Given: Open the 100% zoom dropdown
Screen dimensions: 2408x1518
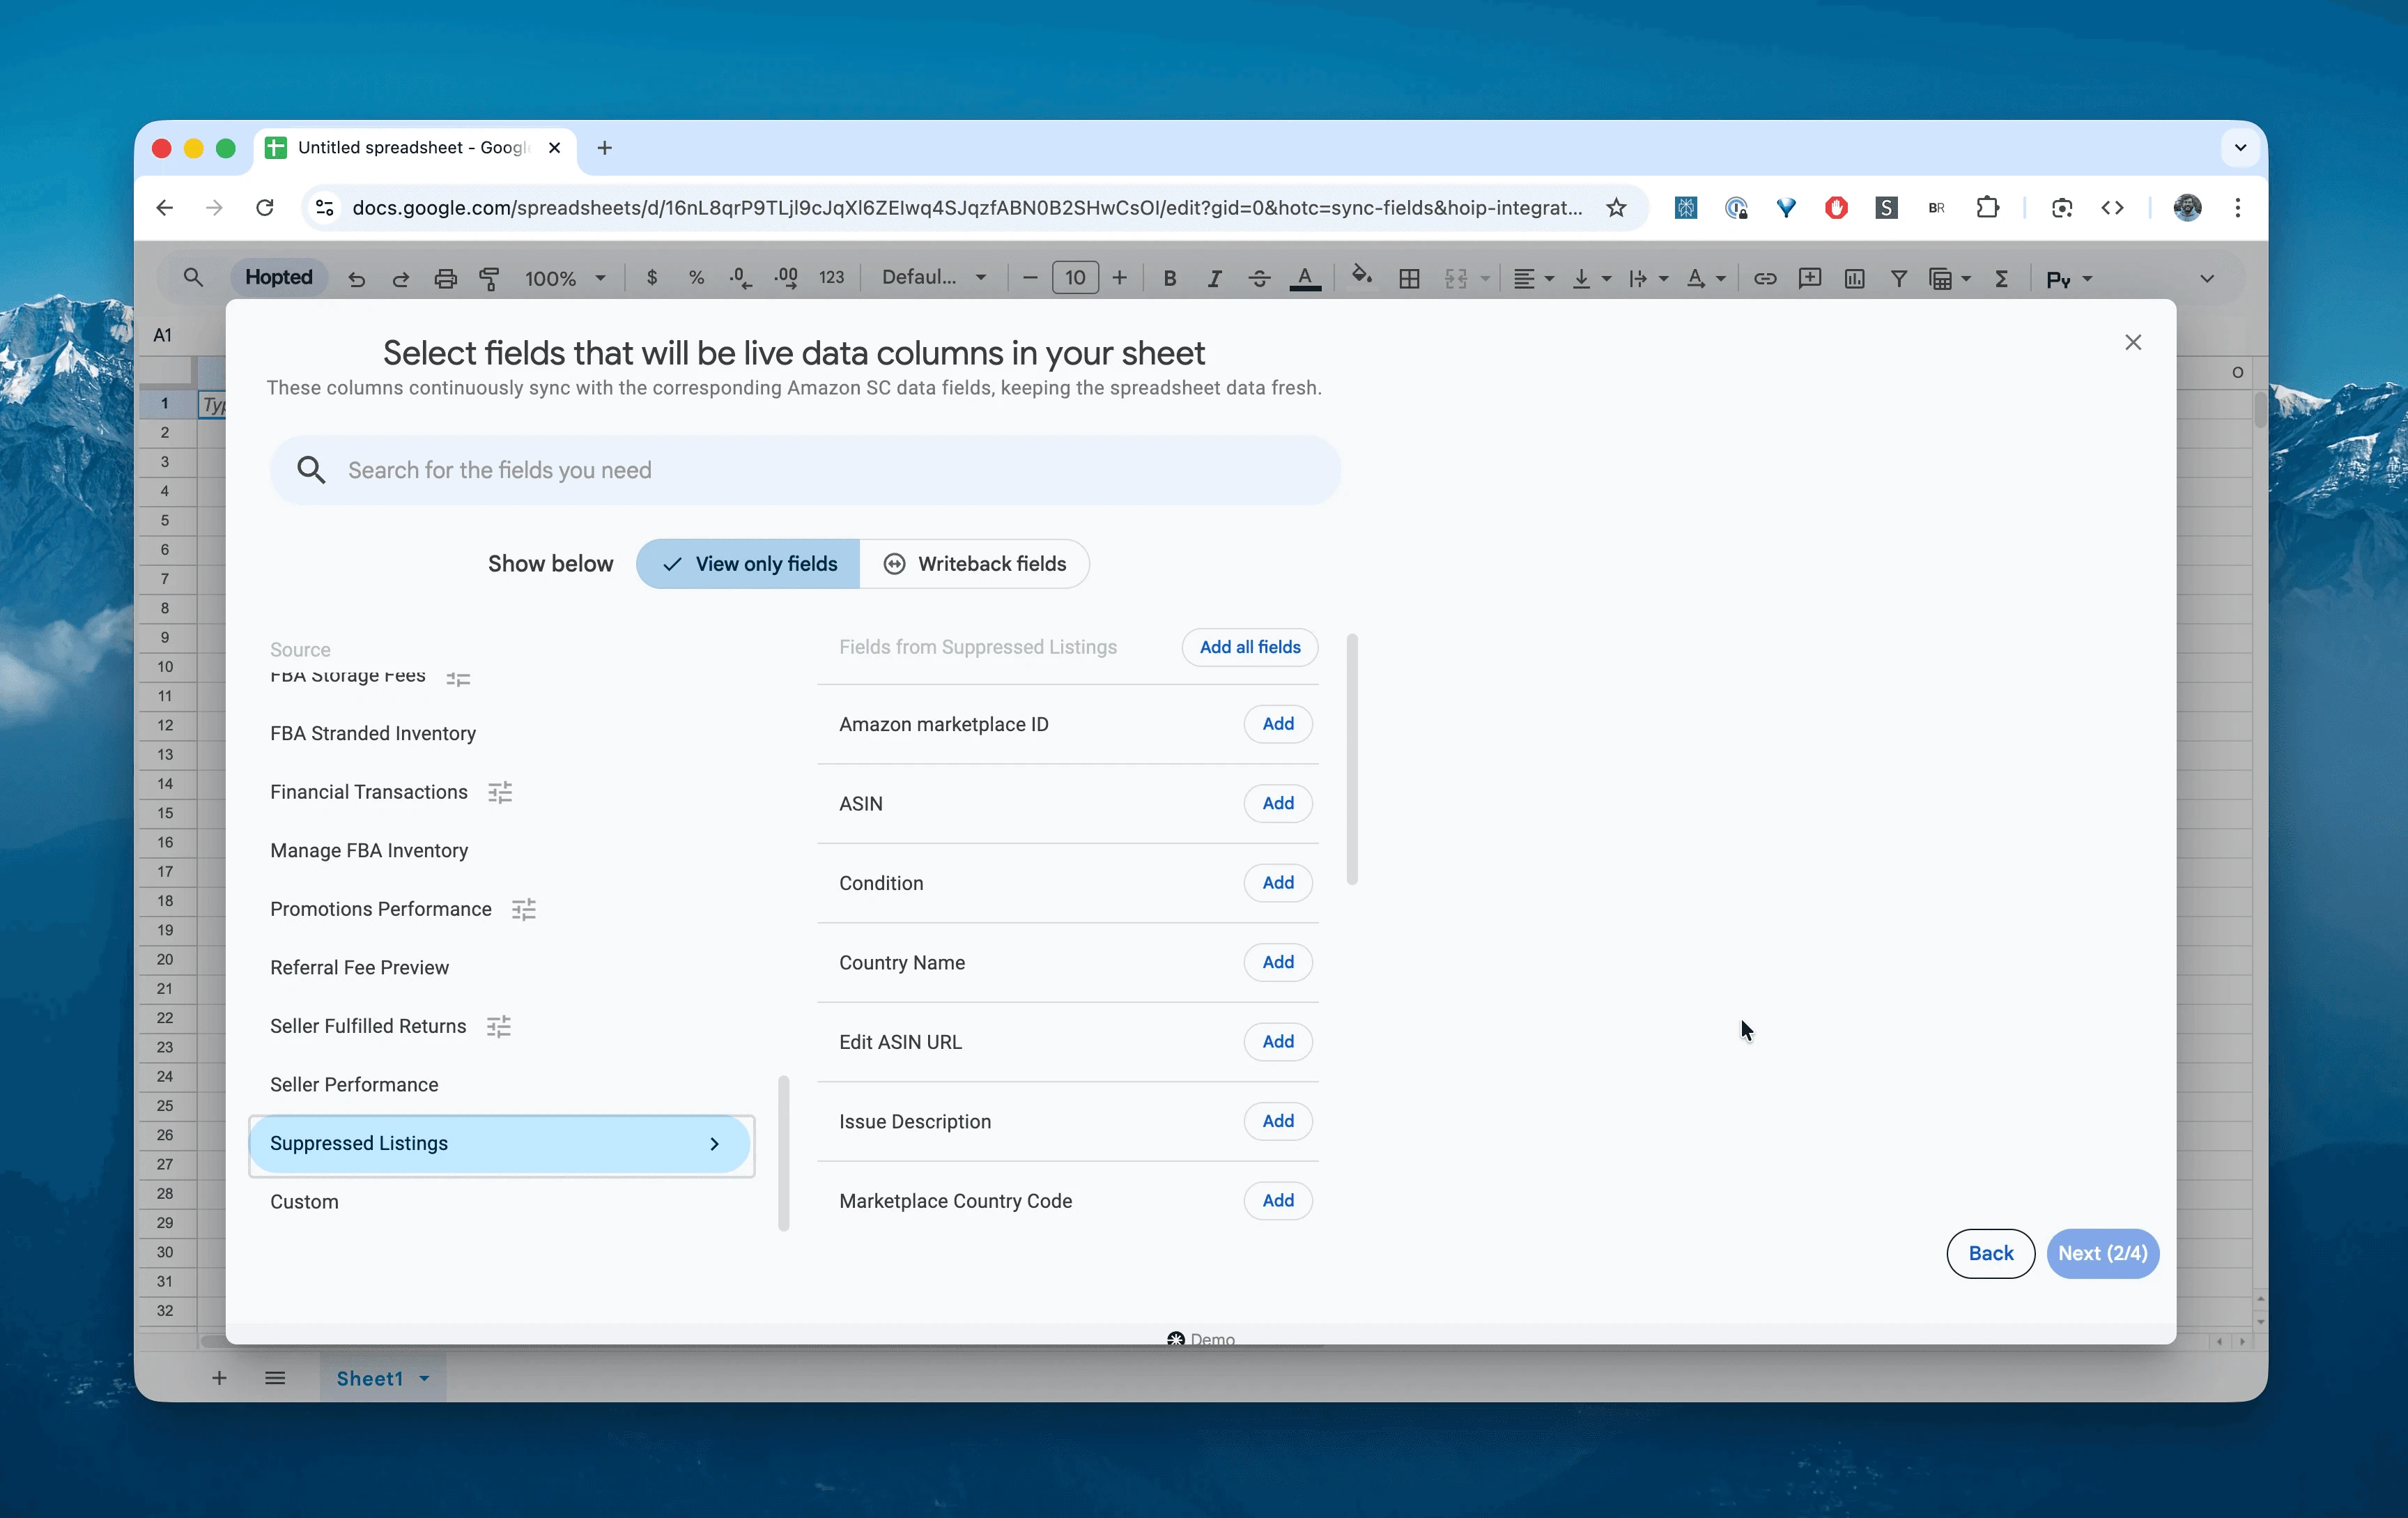Looking at the screenshot, I should (565, 279).
